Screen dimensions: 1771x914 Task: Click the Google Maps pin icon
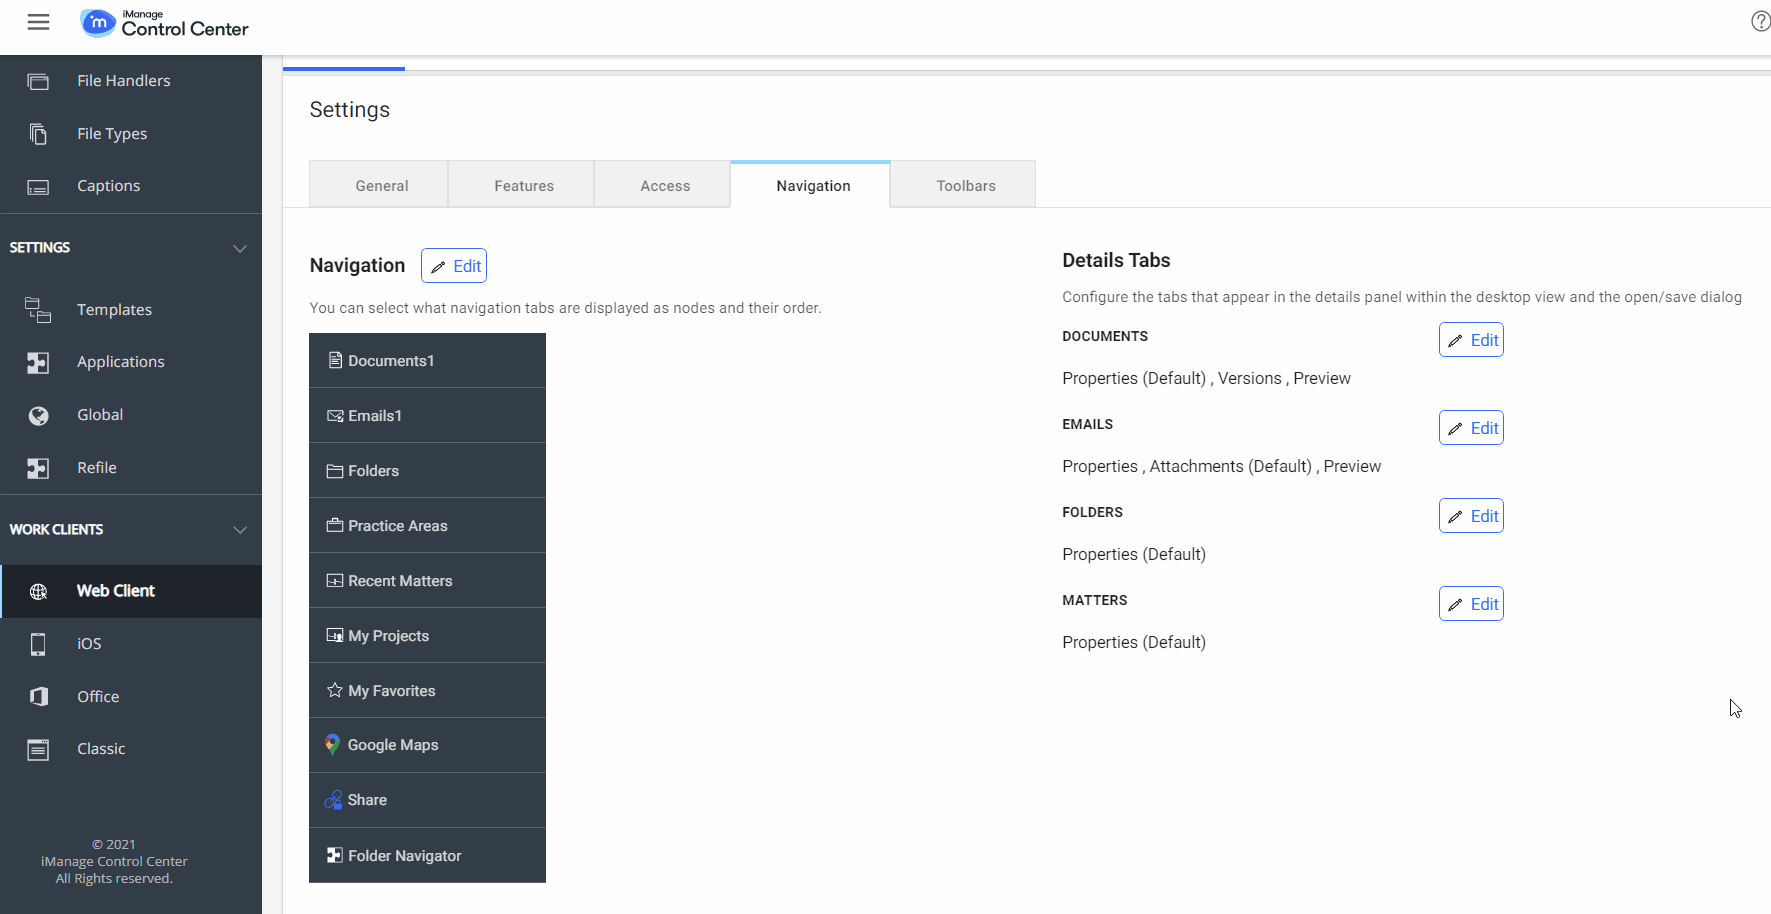click(x=332, y=744)
